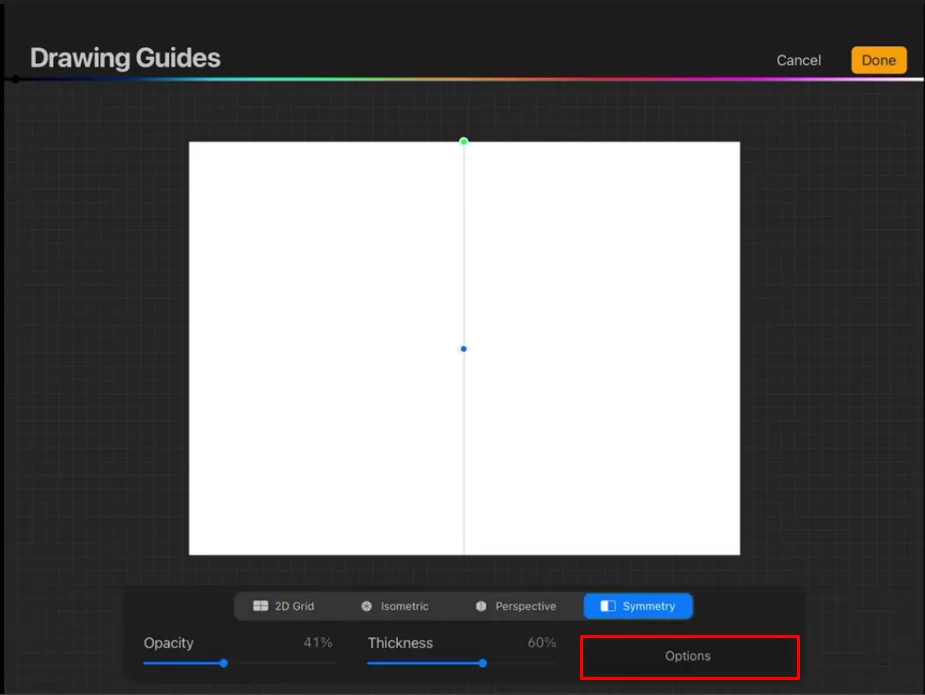Cancel the Drawing Guides changes
The height and width of the screenshot is (695, 925).
(798, 60)
